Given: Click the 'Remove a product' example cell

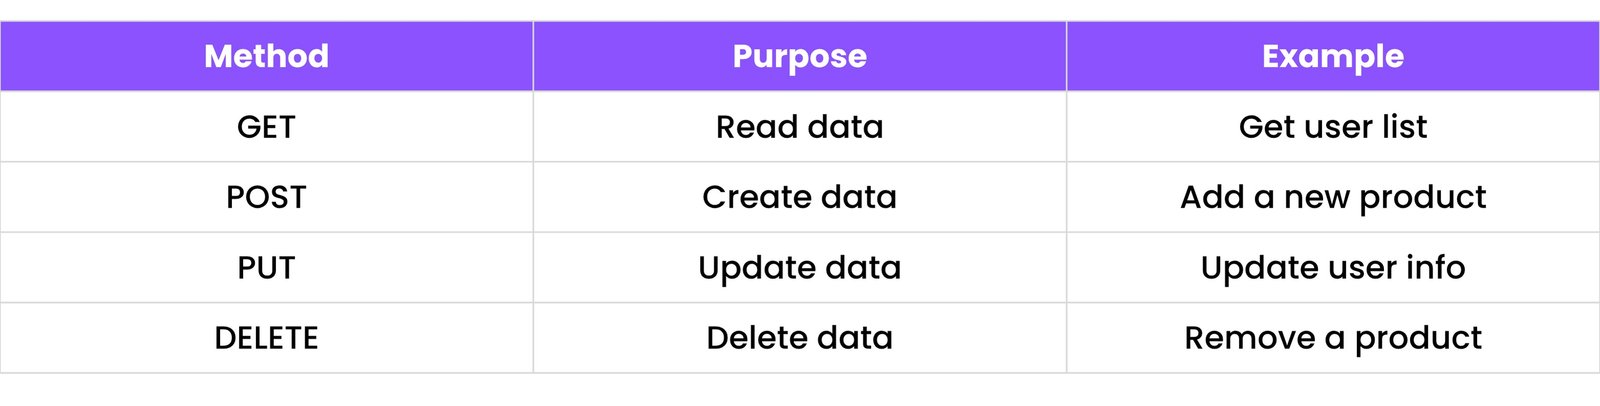Looking at the screenshot, I should 1332,338.
